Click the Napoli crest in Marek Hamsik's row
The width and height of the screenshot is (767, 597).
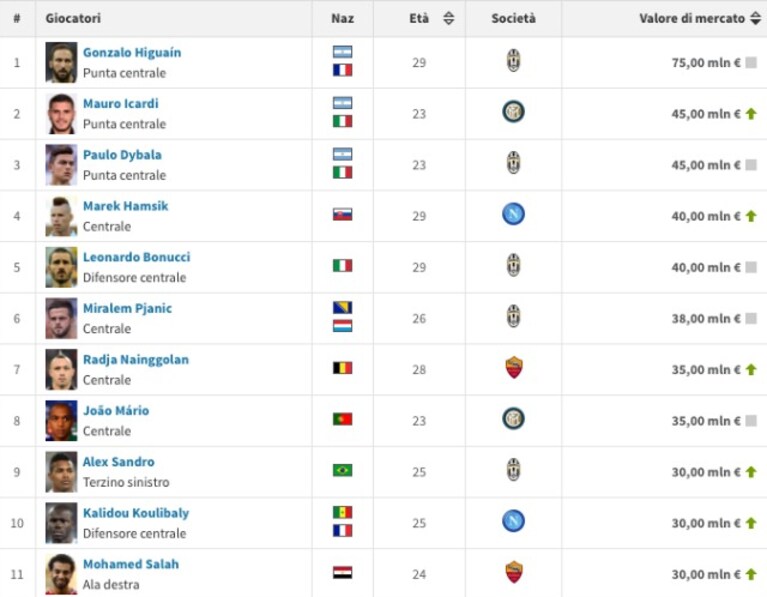(x=513, y=214)
